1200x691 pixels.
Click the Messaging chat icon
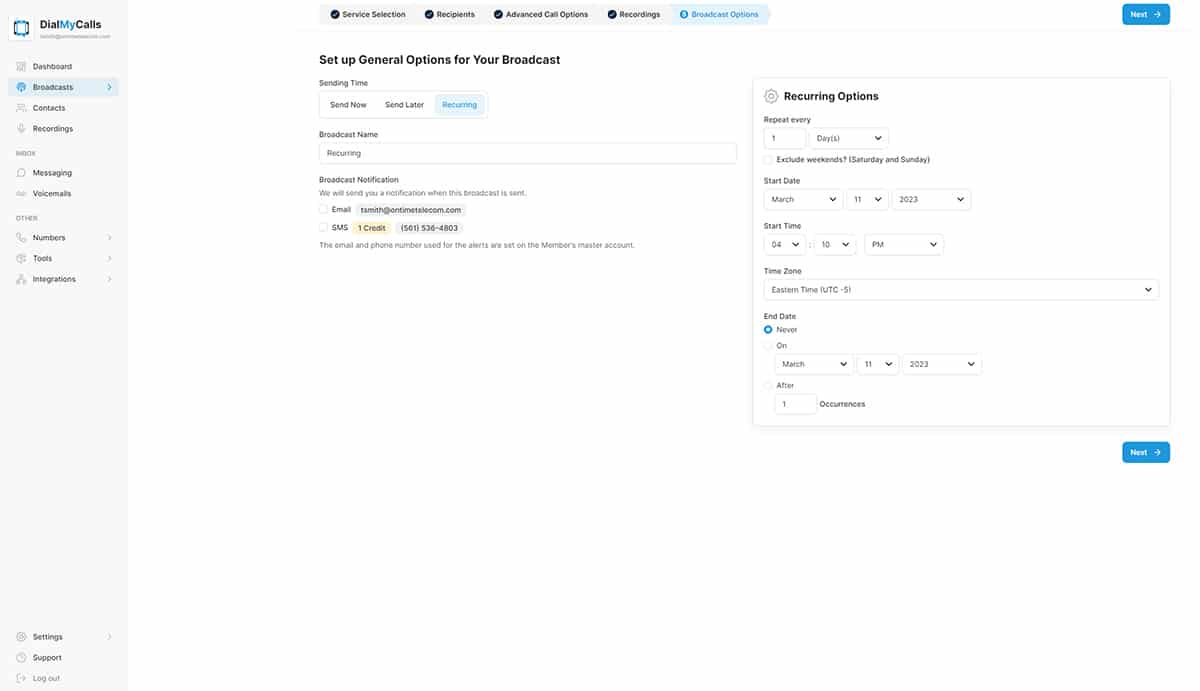pyautogui.click(x=22, y=173)
